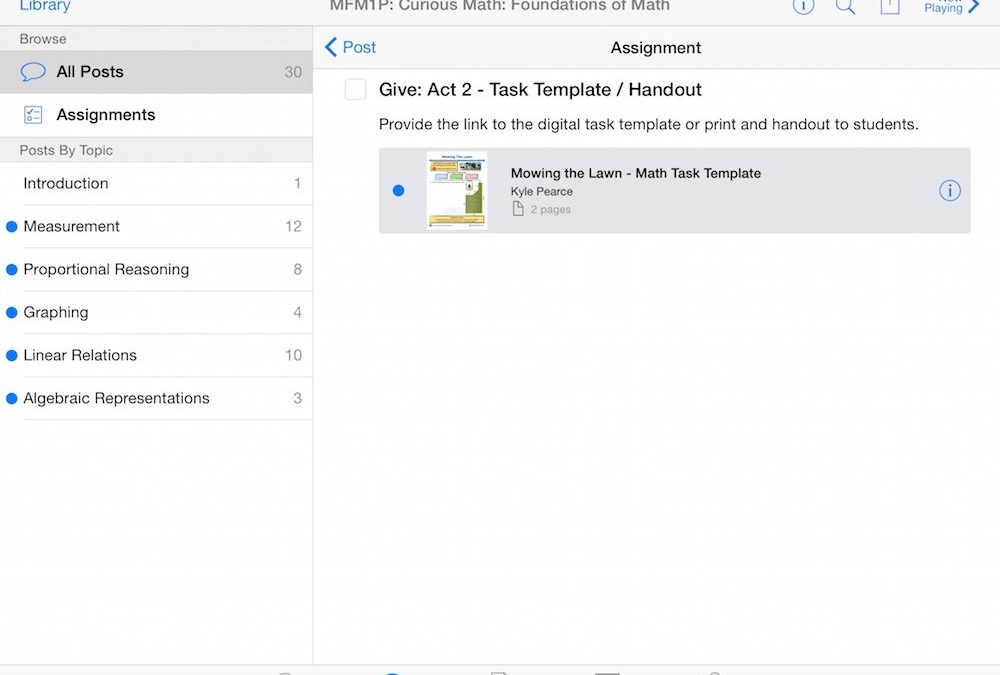Open Now Playing via the right chevron
This screenshot has width=1000, height=675.
pos(974,8)
